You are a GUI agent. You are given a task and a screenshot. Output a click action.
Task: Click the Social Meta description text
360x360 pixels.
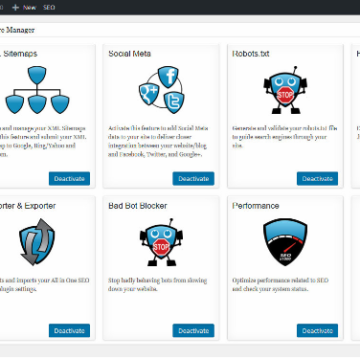[159, 141]
